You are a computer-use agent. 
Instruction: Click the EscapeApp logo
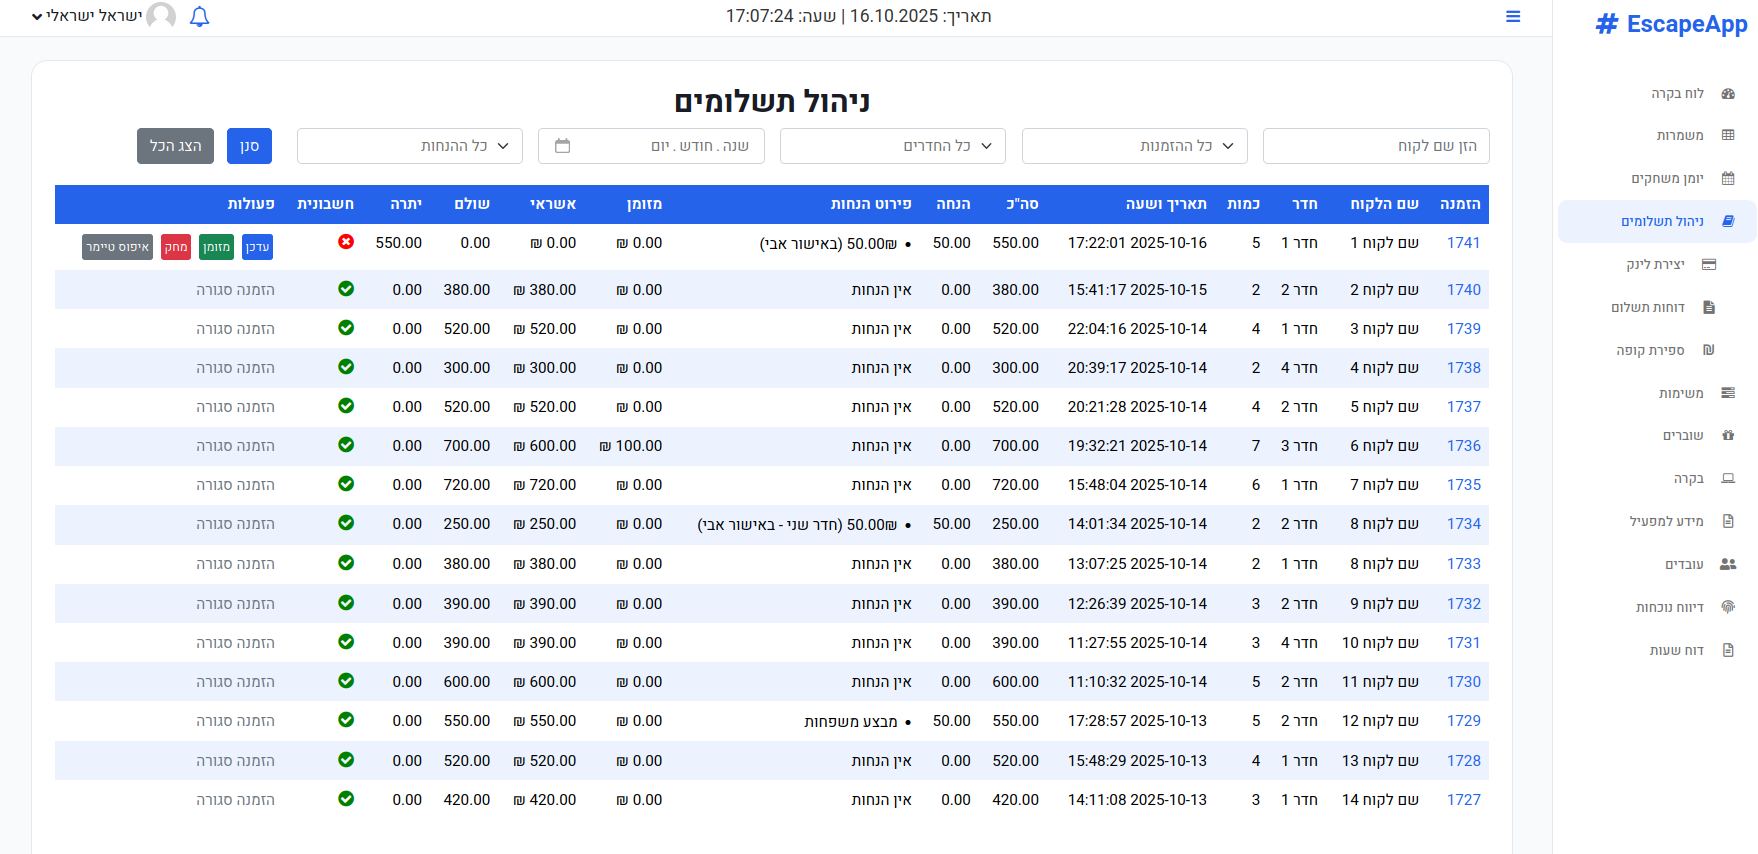pos(1671,24)
